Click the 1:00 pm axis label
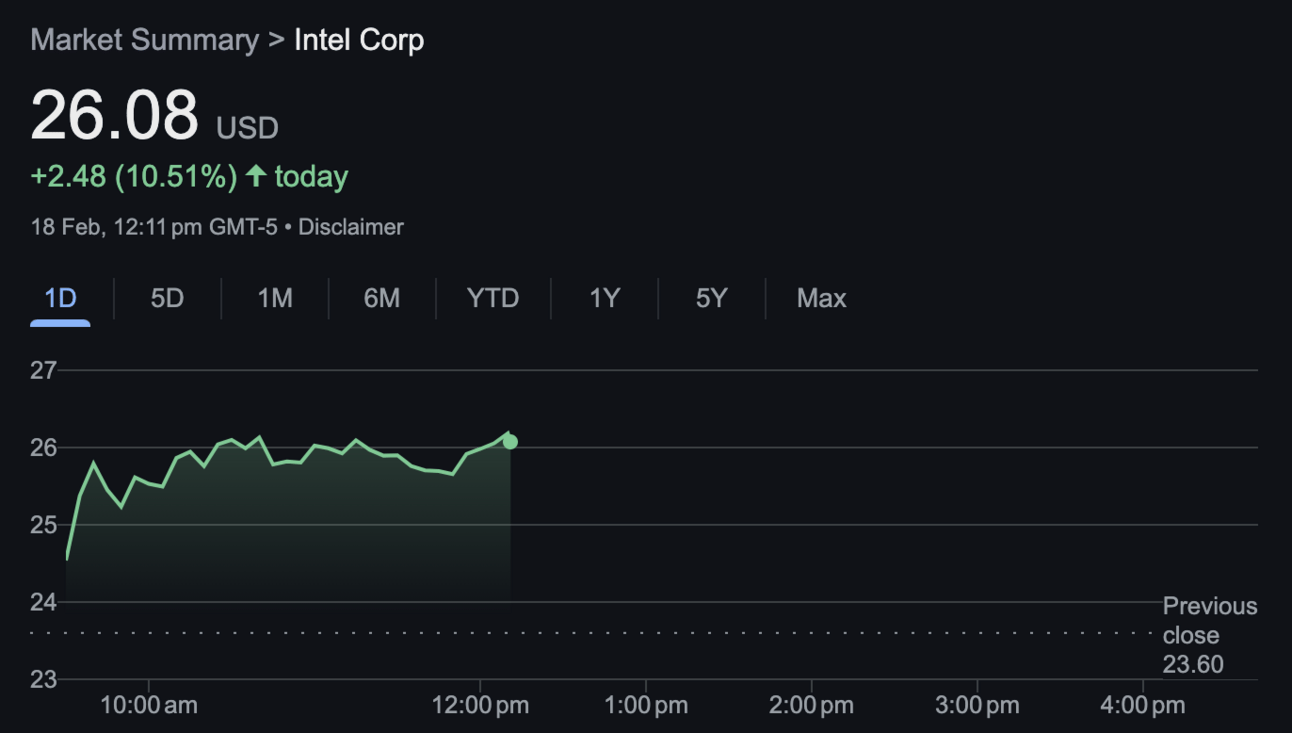Viewport: 1292px width, 733px height. pos(646,705)
